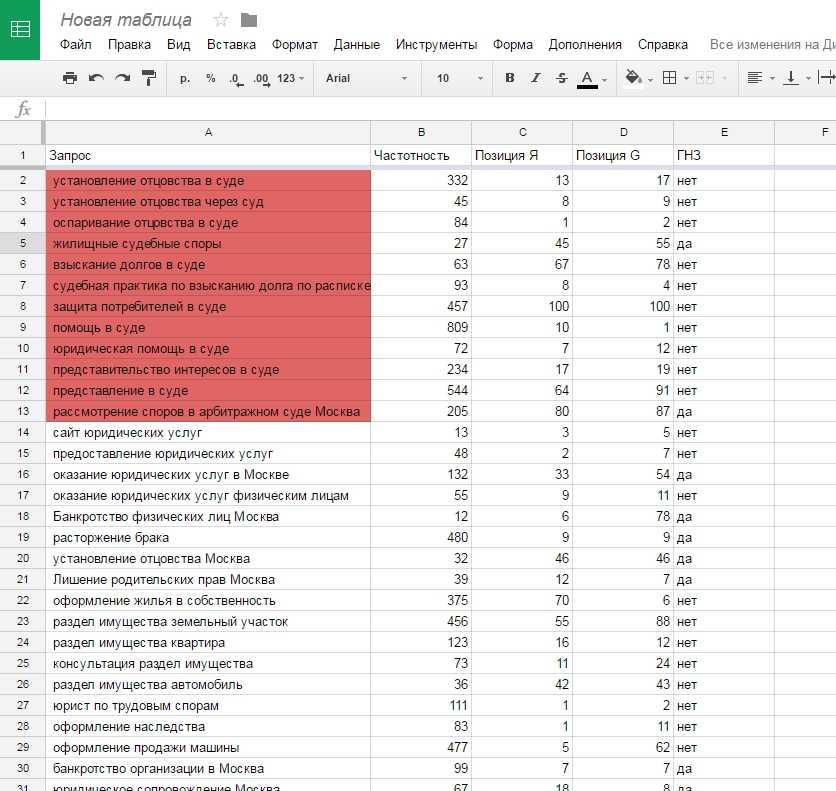Open the move-to-folder icon
Screen dimensions: 836x791
[249, 20]
